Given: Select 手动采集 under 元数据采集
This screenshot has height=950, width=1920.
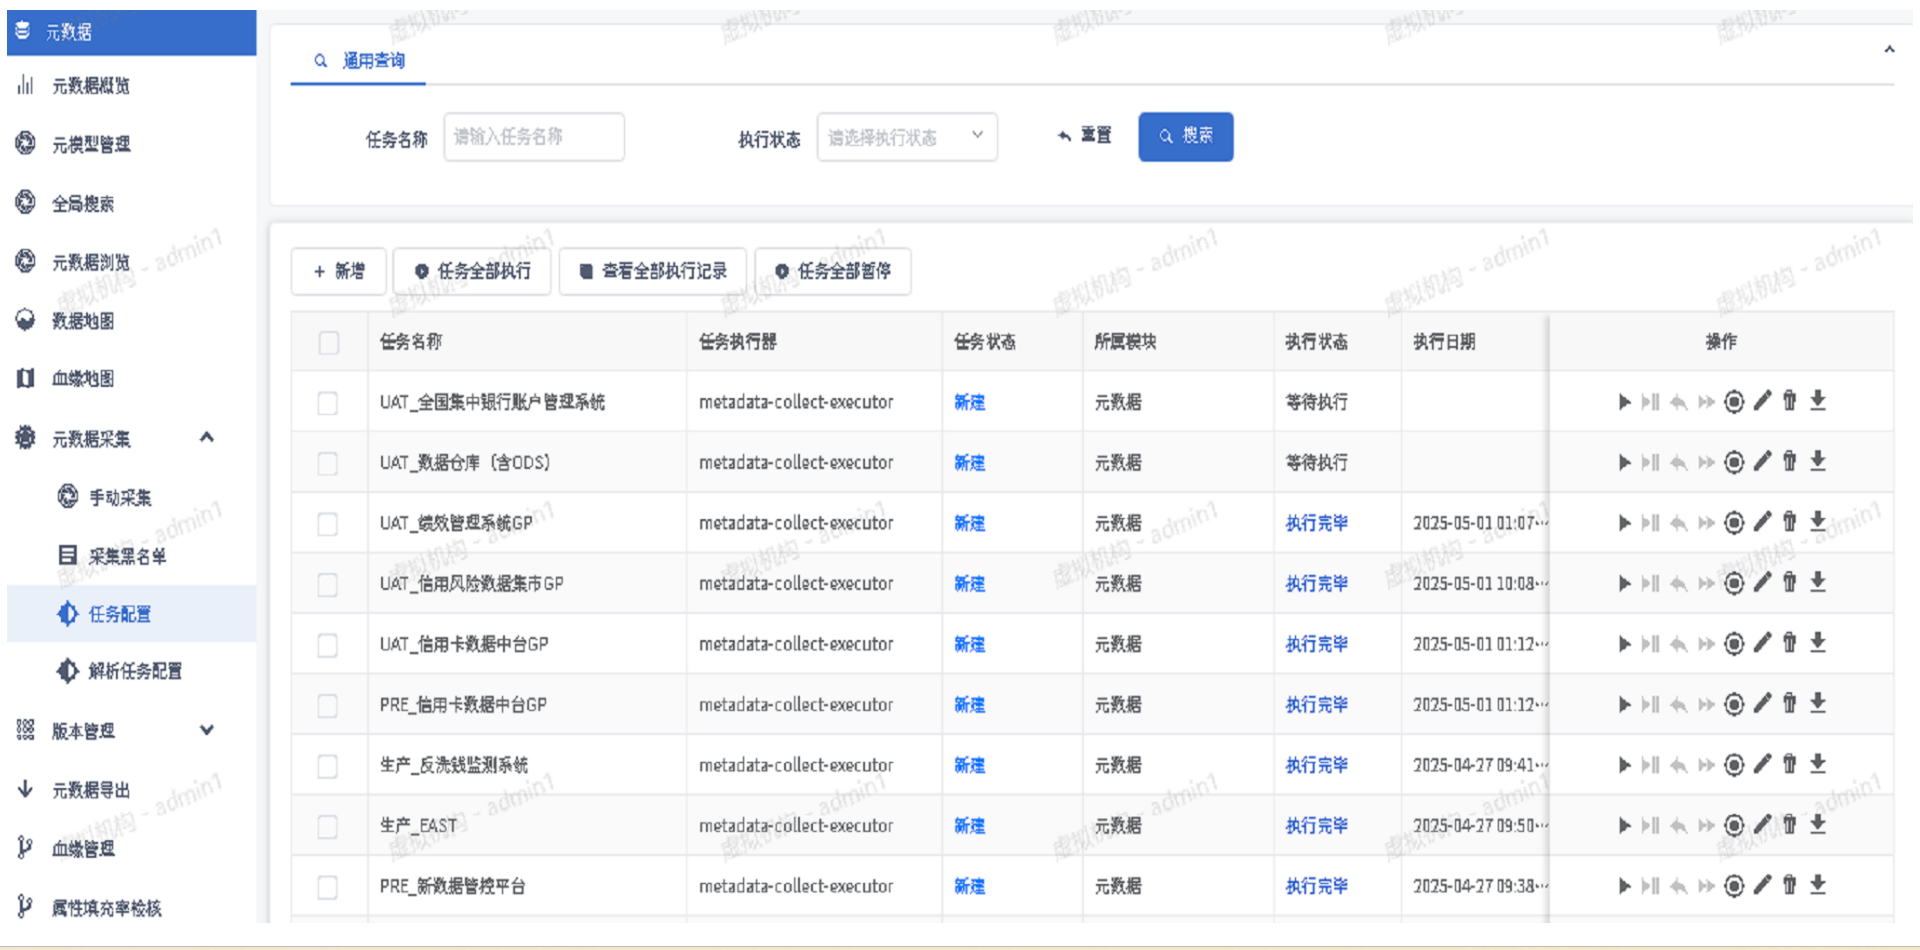Looking at the screenshot, I should [x=120, y=498].
